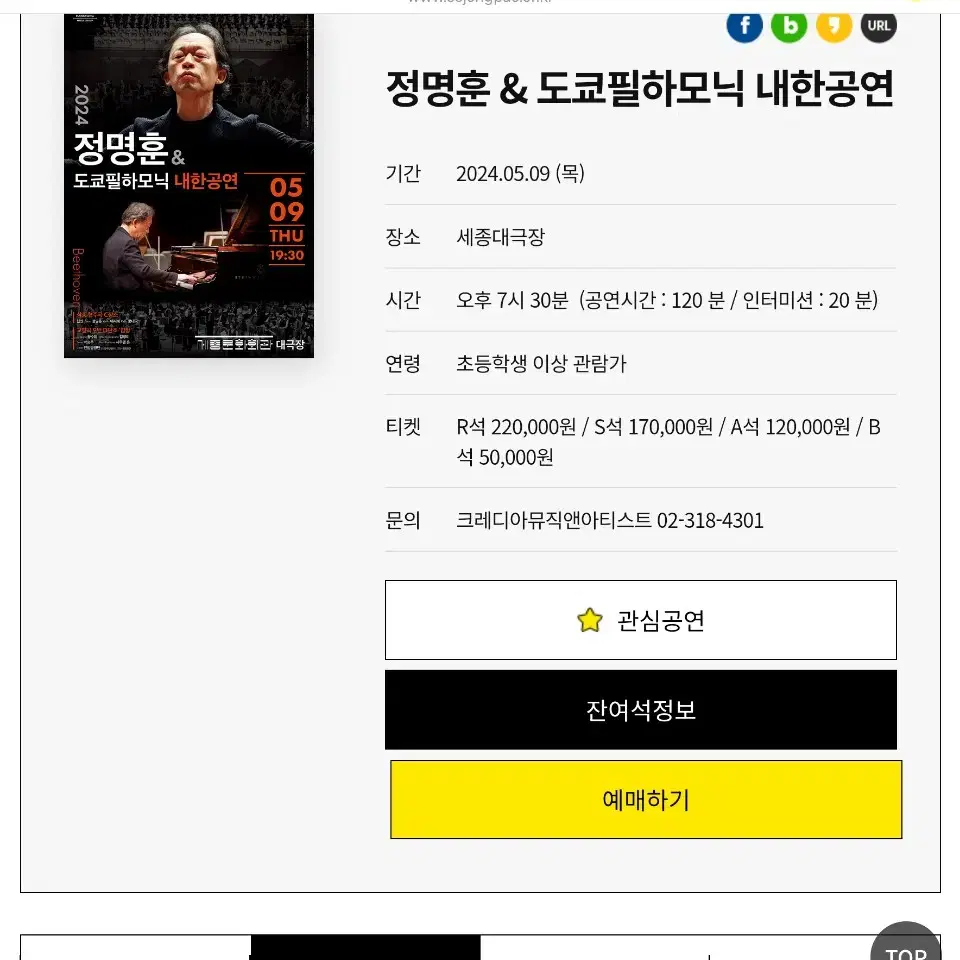The image size is (960, 960).
Task: Switch to the left white tab below
Action: pos(136,948)
